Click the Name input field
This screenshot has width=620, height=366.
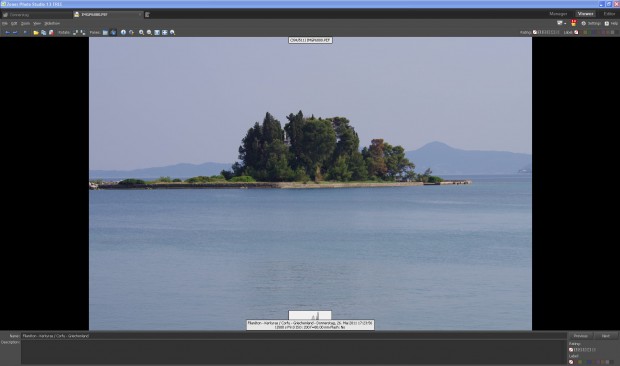293,336
